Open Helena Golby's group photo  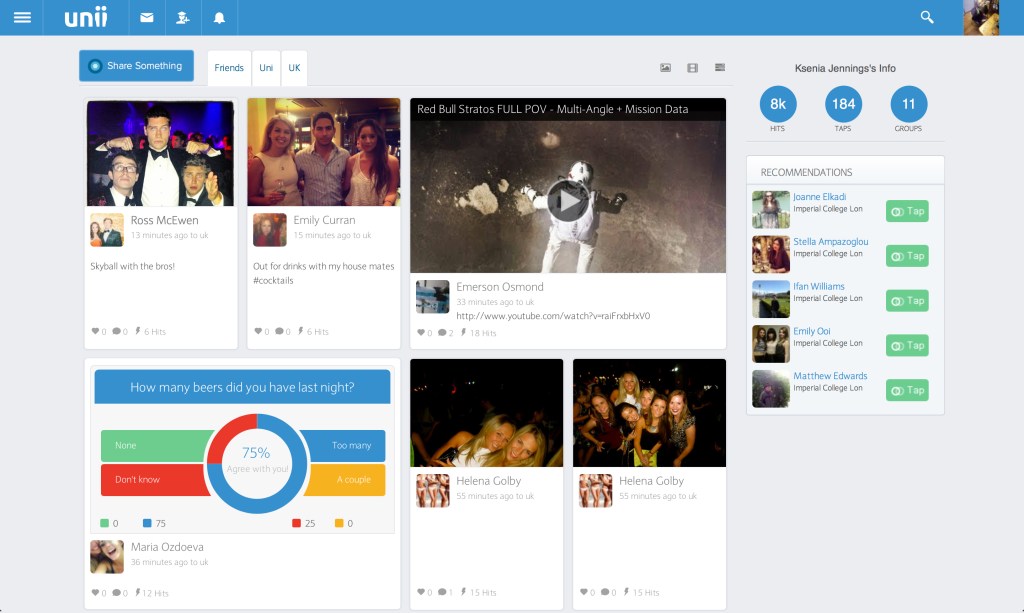click(649, 413)
